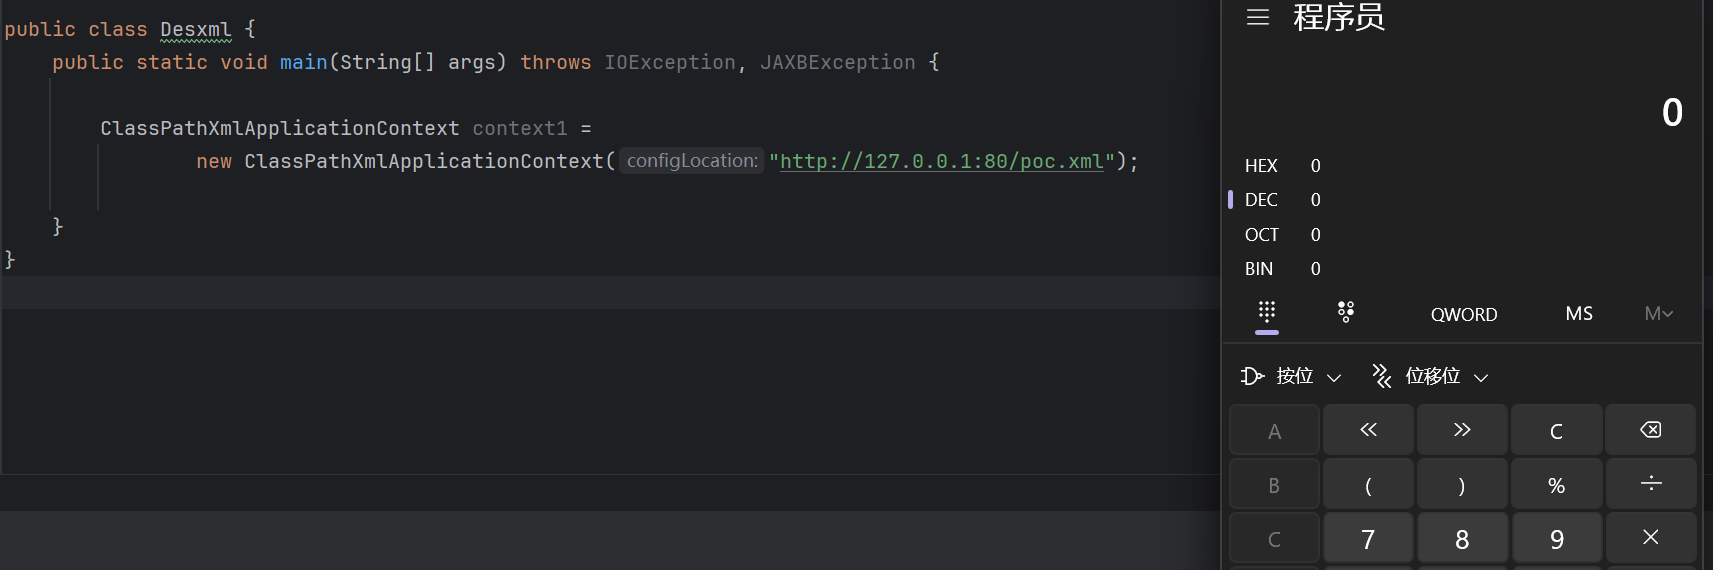
Task: Expand the 按位 bitwise dropdown
Action: click(x=1291, y=376)
